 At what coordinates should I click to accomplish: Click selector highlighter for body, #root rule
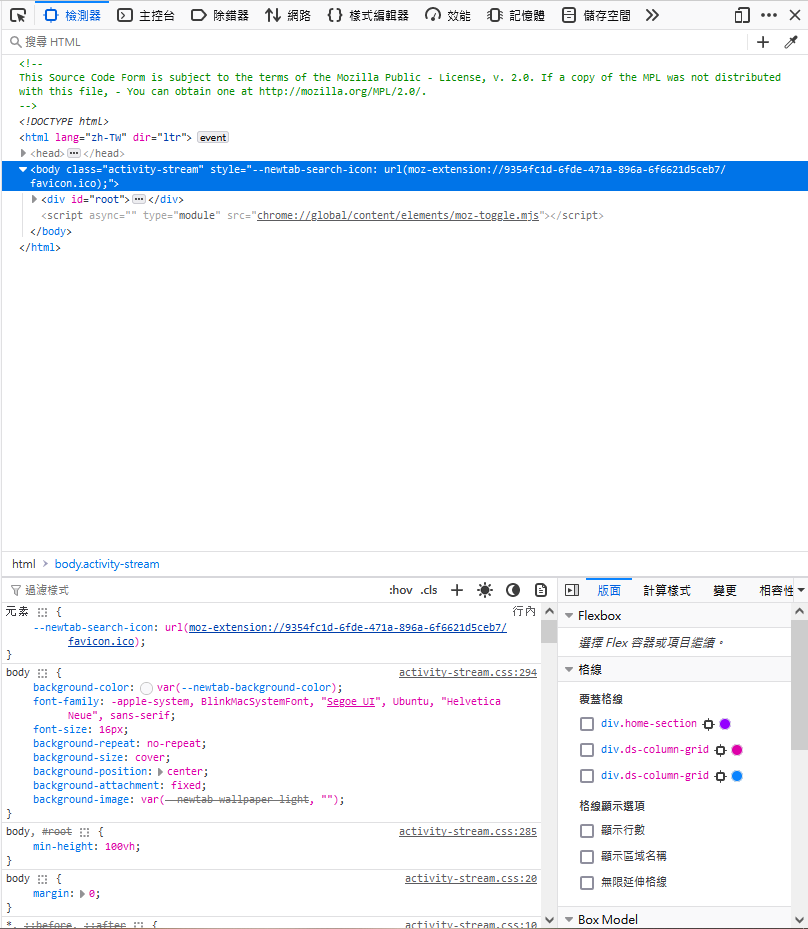tap(85, 832)
